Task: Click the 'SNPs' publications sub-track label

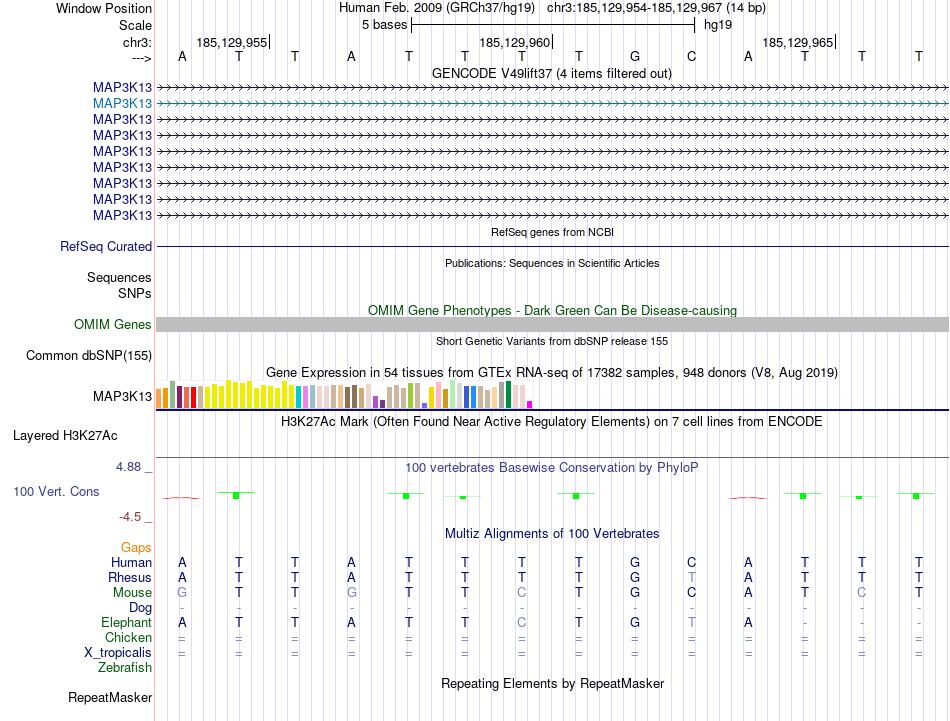Action: [x=135, y=293]
